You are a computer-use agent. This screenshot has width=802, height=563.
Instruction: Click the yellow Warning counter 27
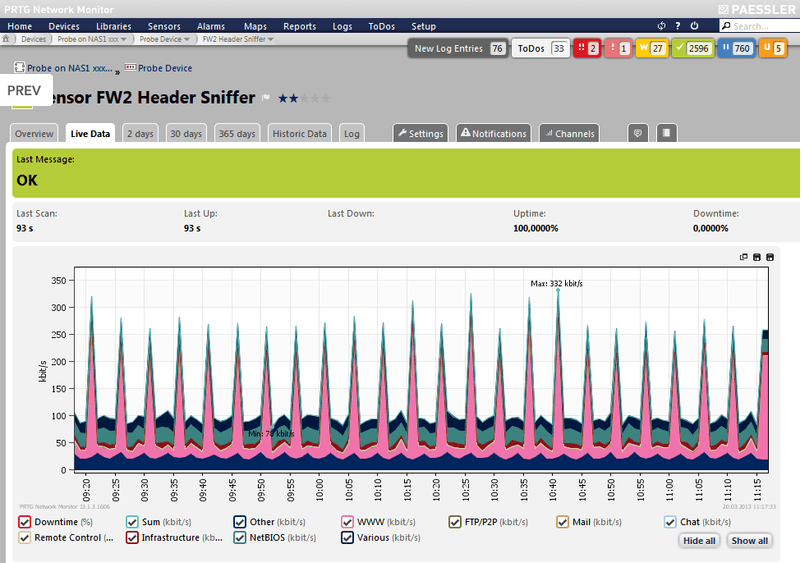[x=652, y=48]
